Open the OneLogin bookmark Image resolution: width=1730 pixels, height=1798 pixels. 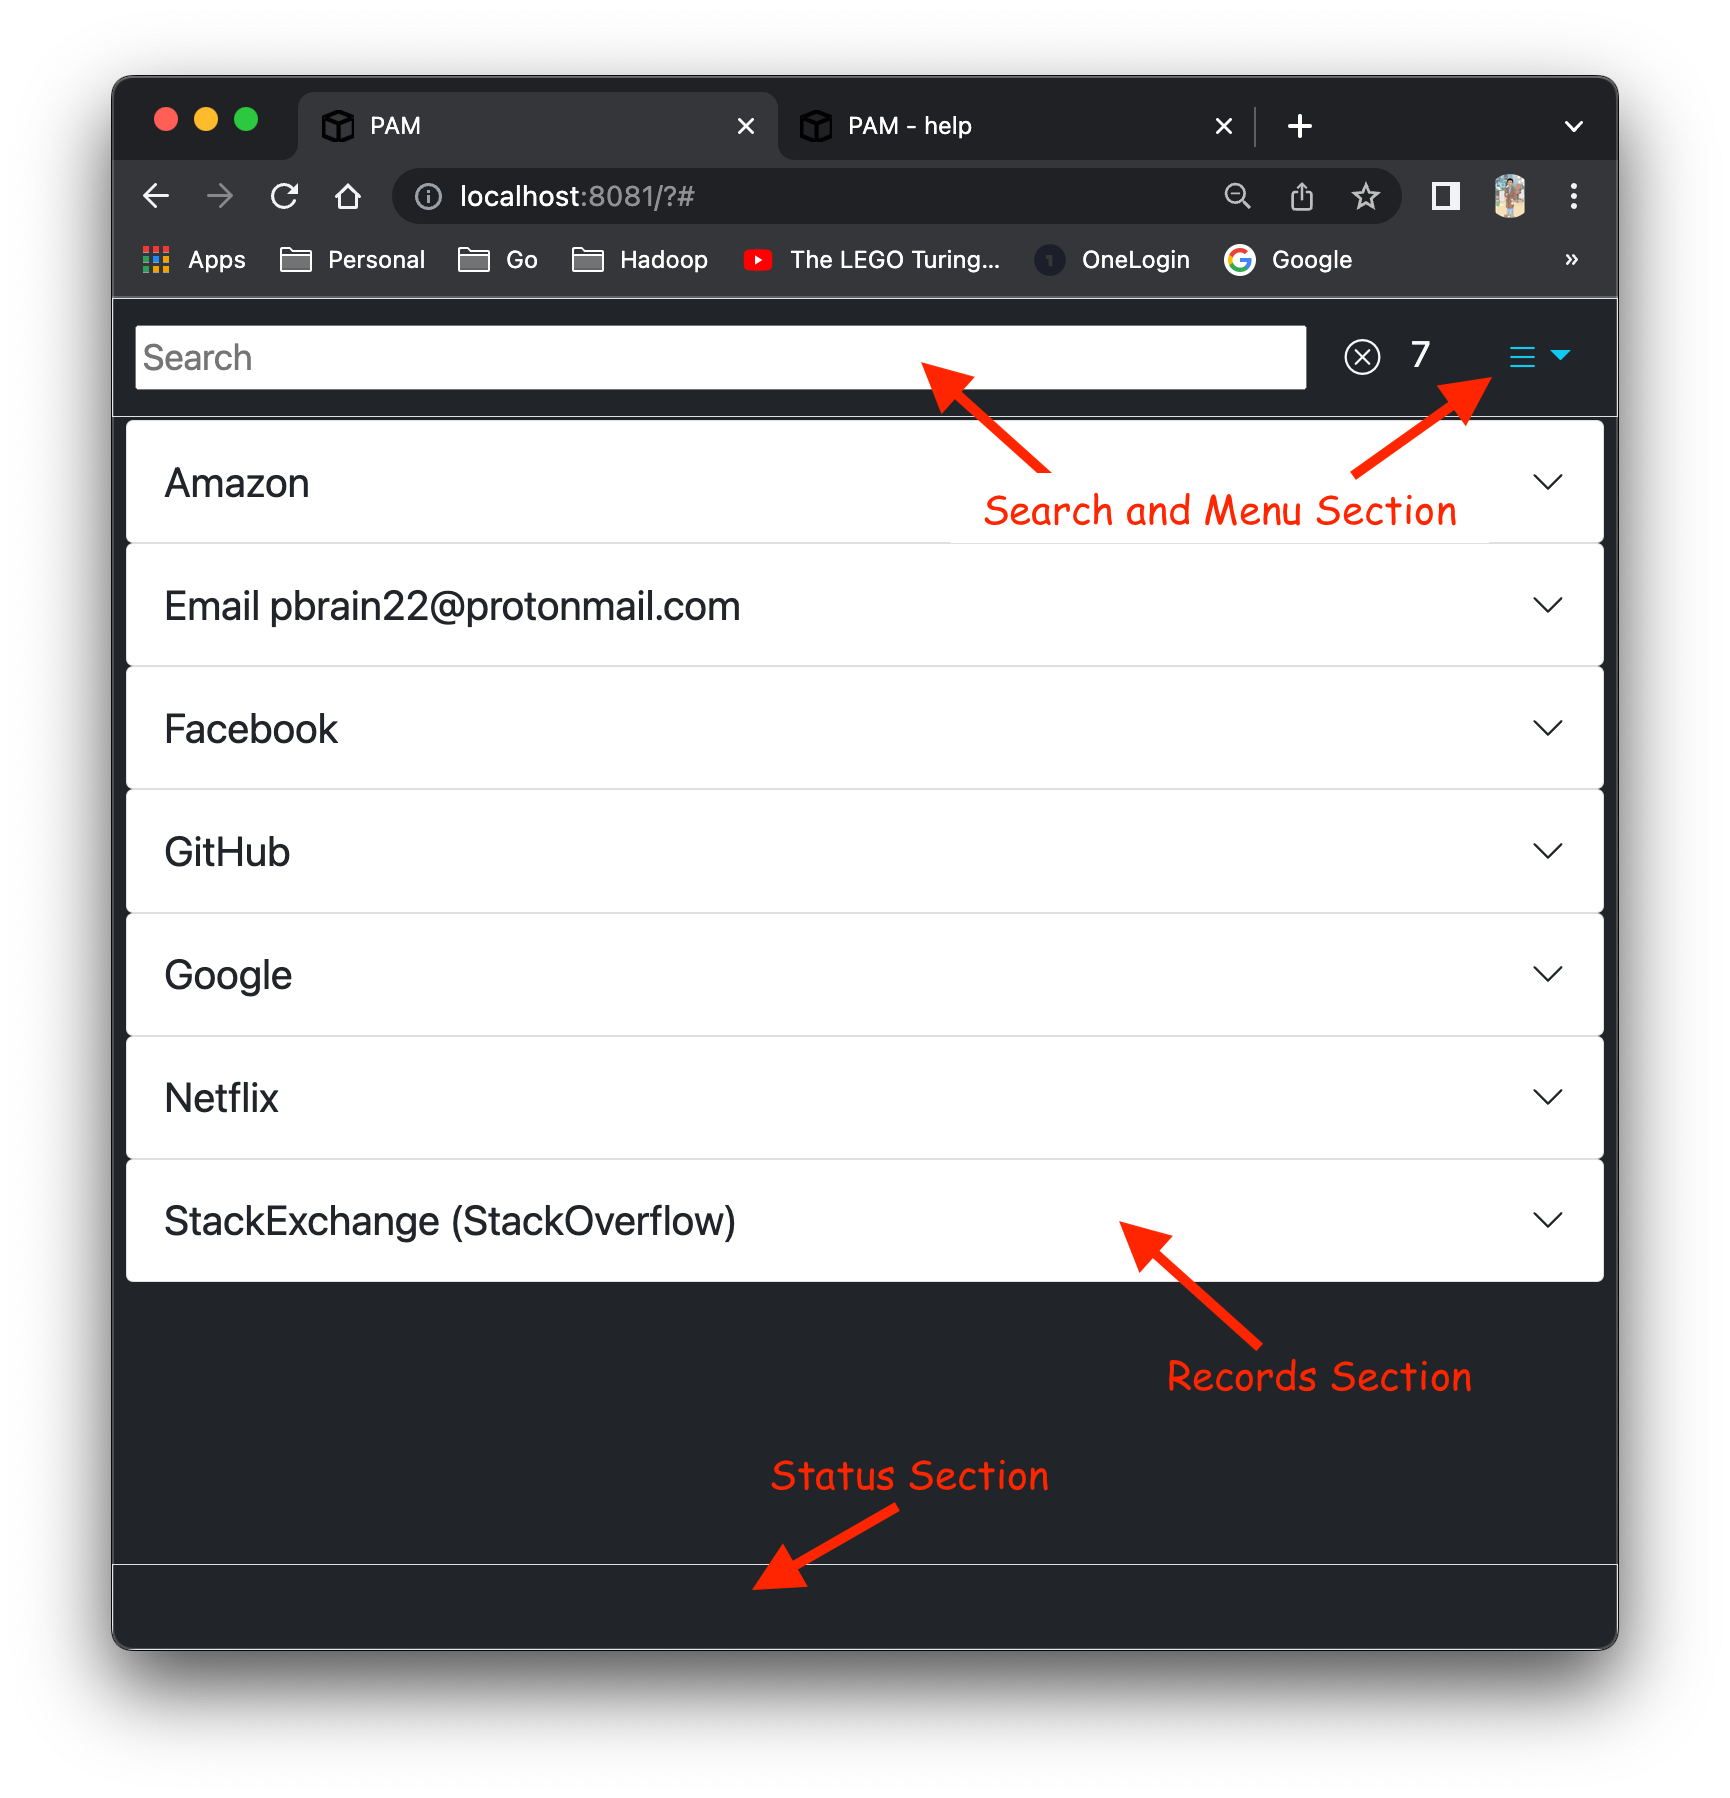[1112, 260]
